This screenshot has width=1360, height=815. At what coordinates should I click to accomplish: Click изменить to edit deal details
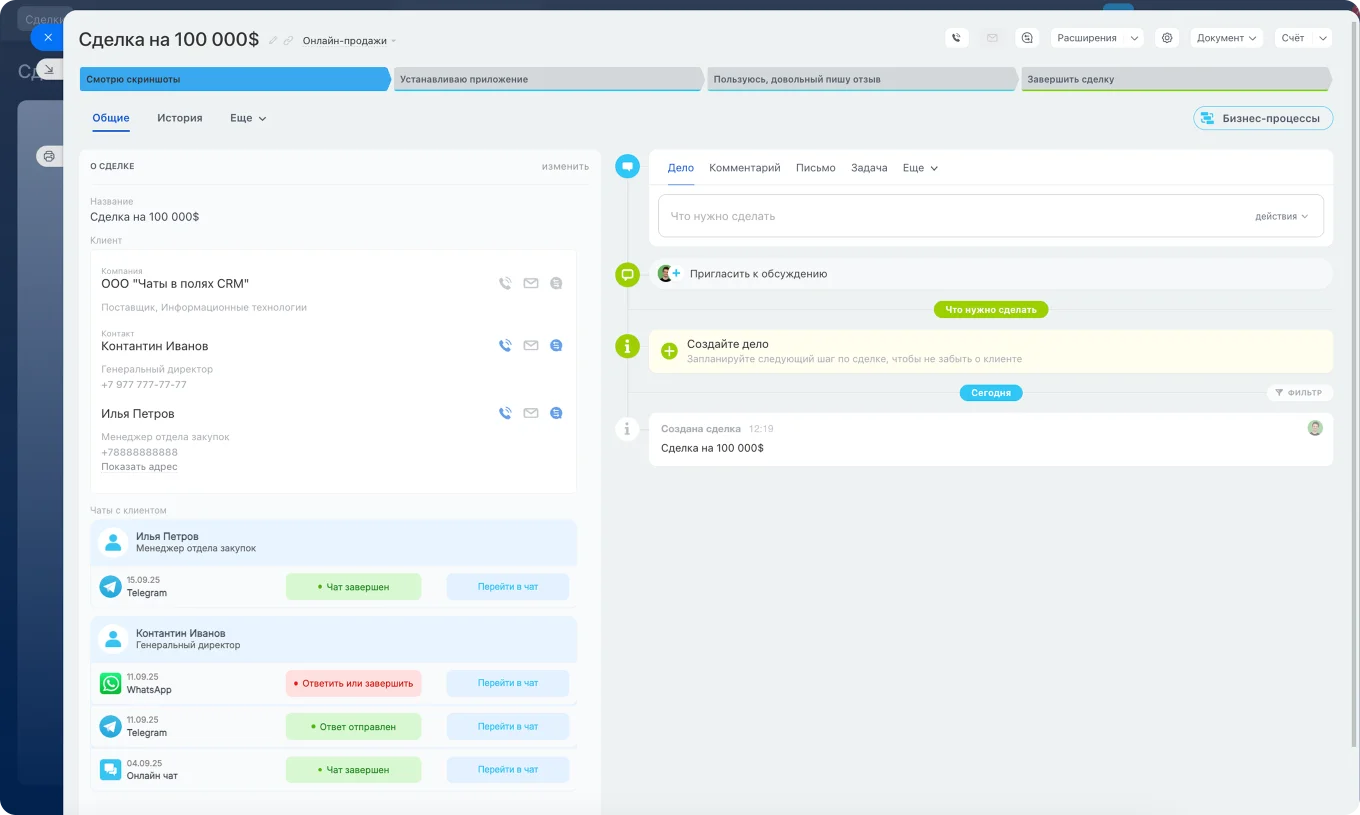(565, 166)
